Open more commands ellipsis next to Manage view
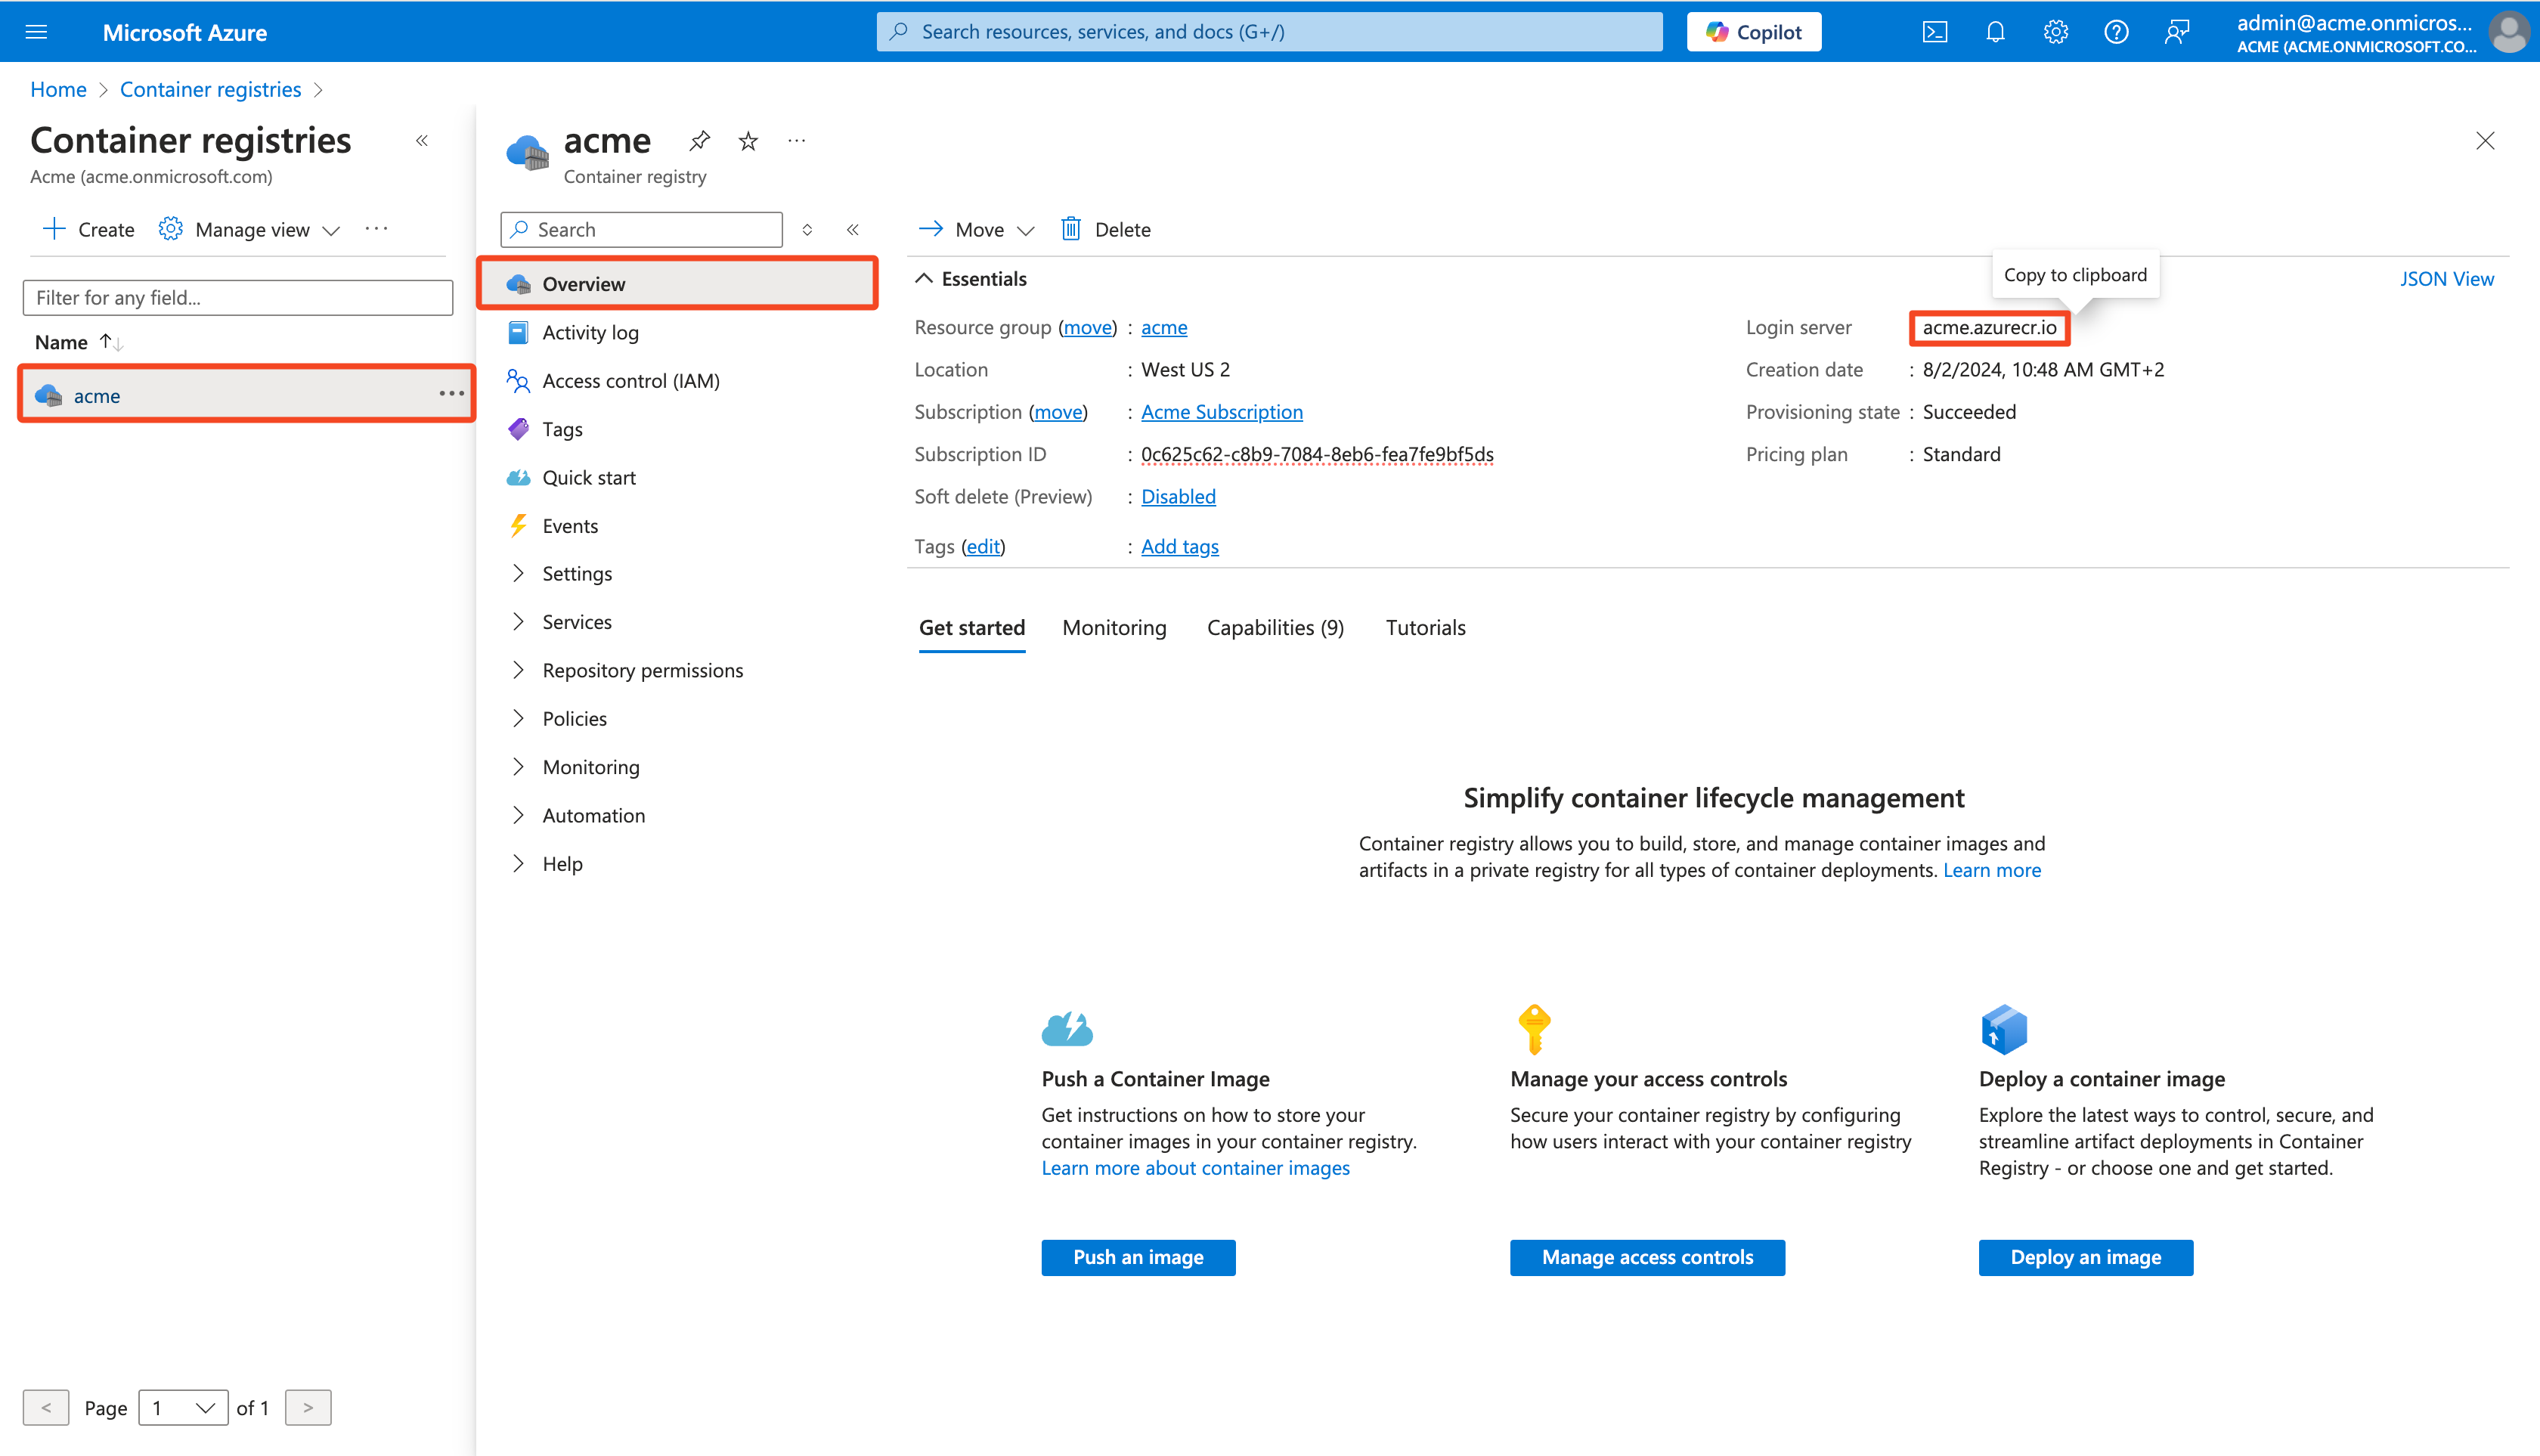This screenshot has width=2540, height=1456. (376, 229)
